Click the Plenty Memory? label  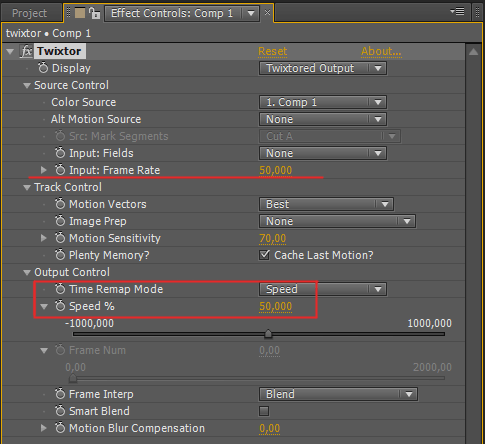pos(109,255)
